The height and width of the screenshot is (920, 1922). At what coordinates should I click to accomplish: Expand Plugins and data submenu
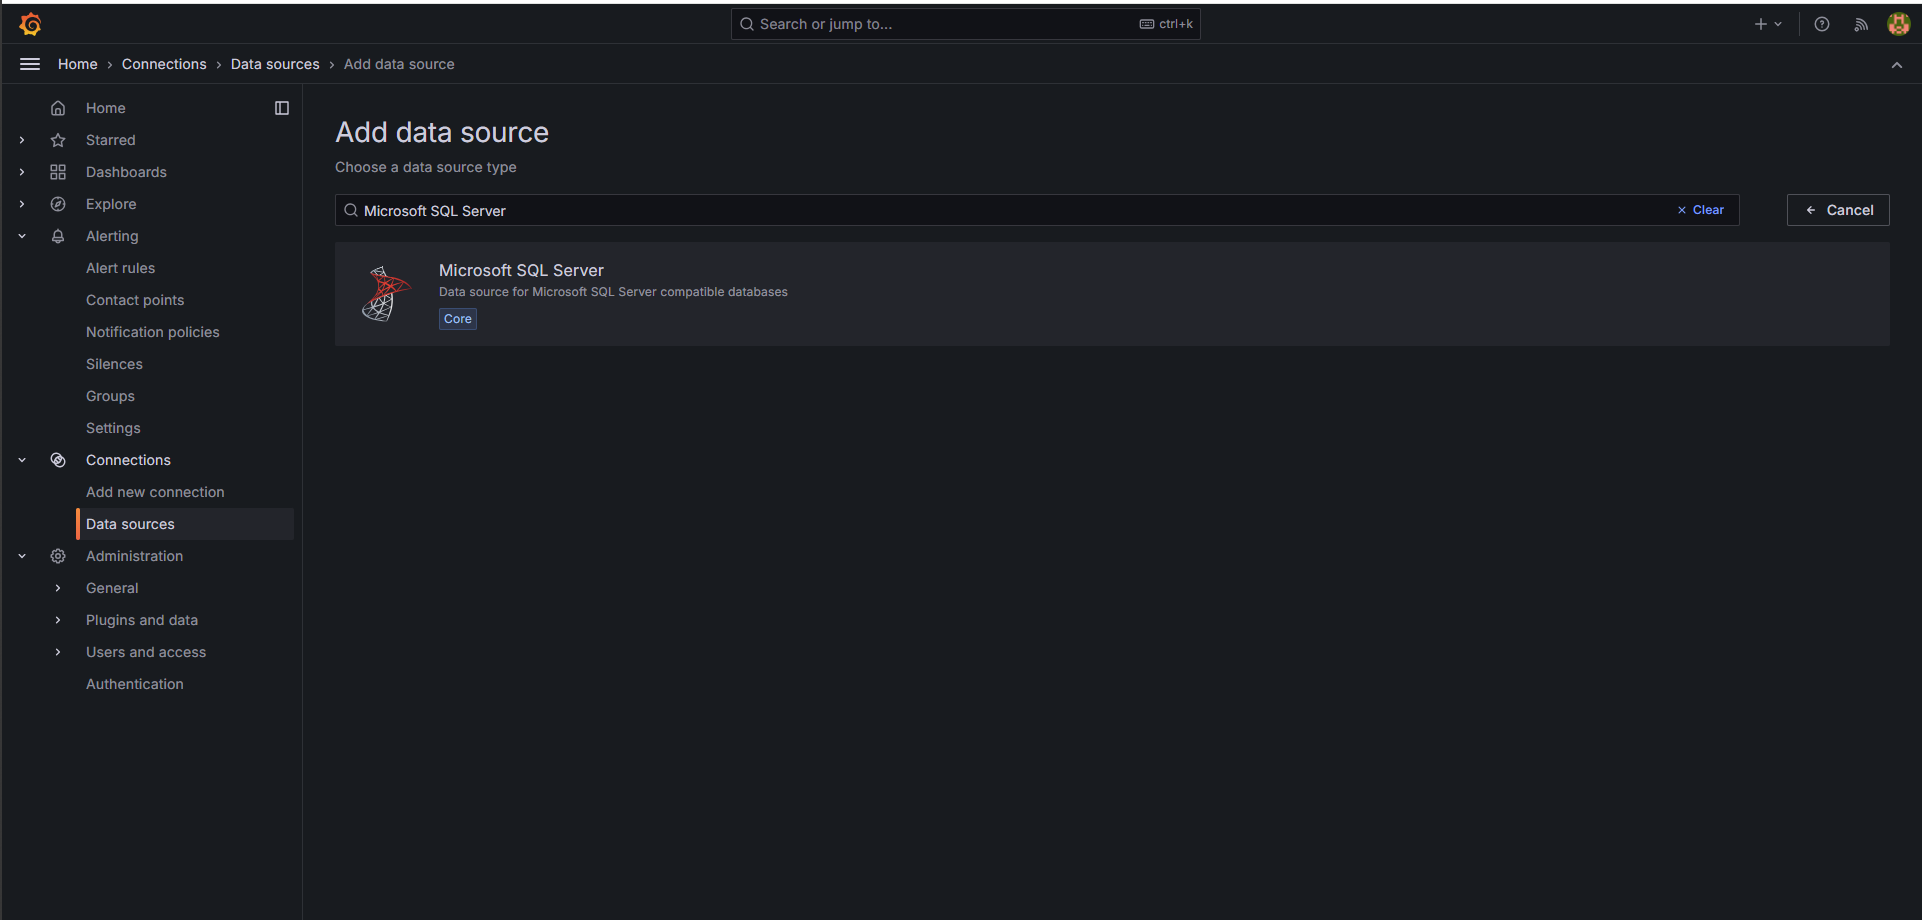(x=58, y=620)
